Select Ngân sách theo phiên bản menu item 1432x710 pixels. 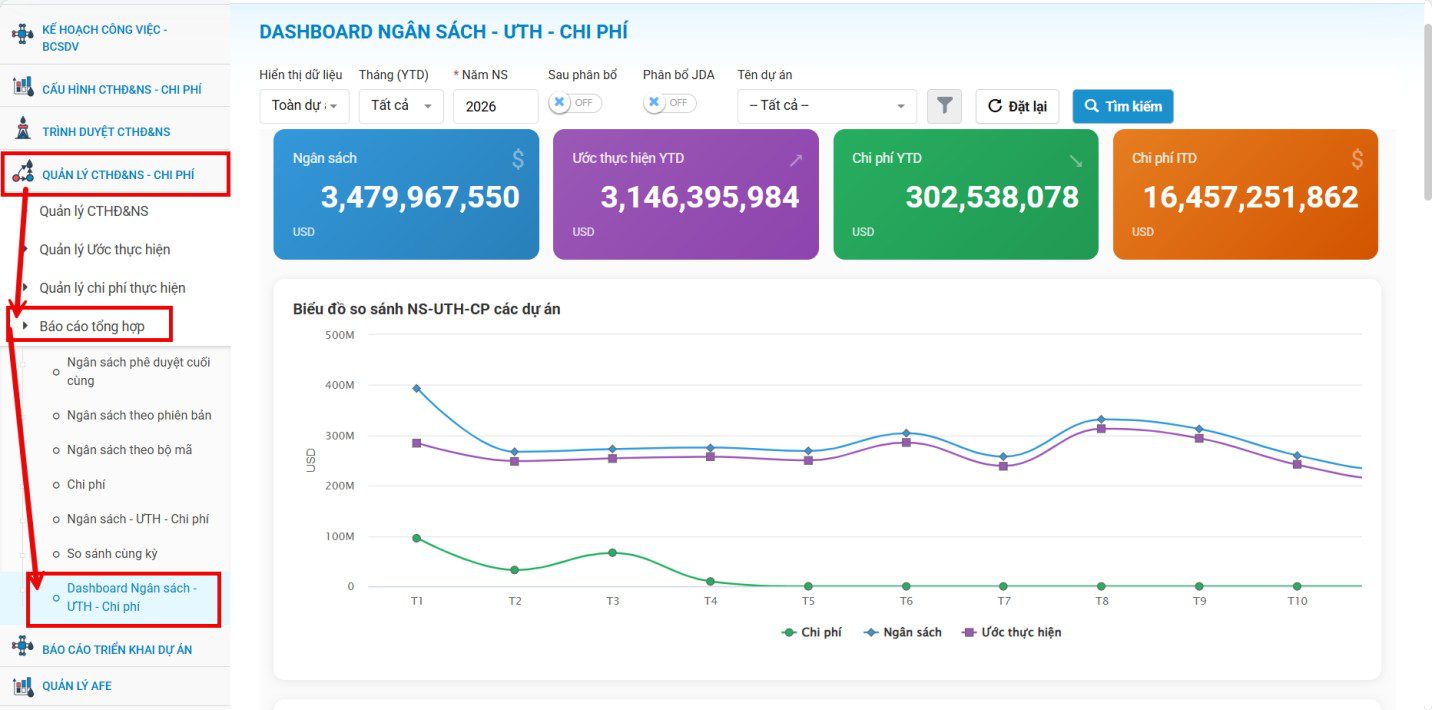pos(139,415)
